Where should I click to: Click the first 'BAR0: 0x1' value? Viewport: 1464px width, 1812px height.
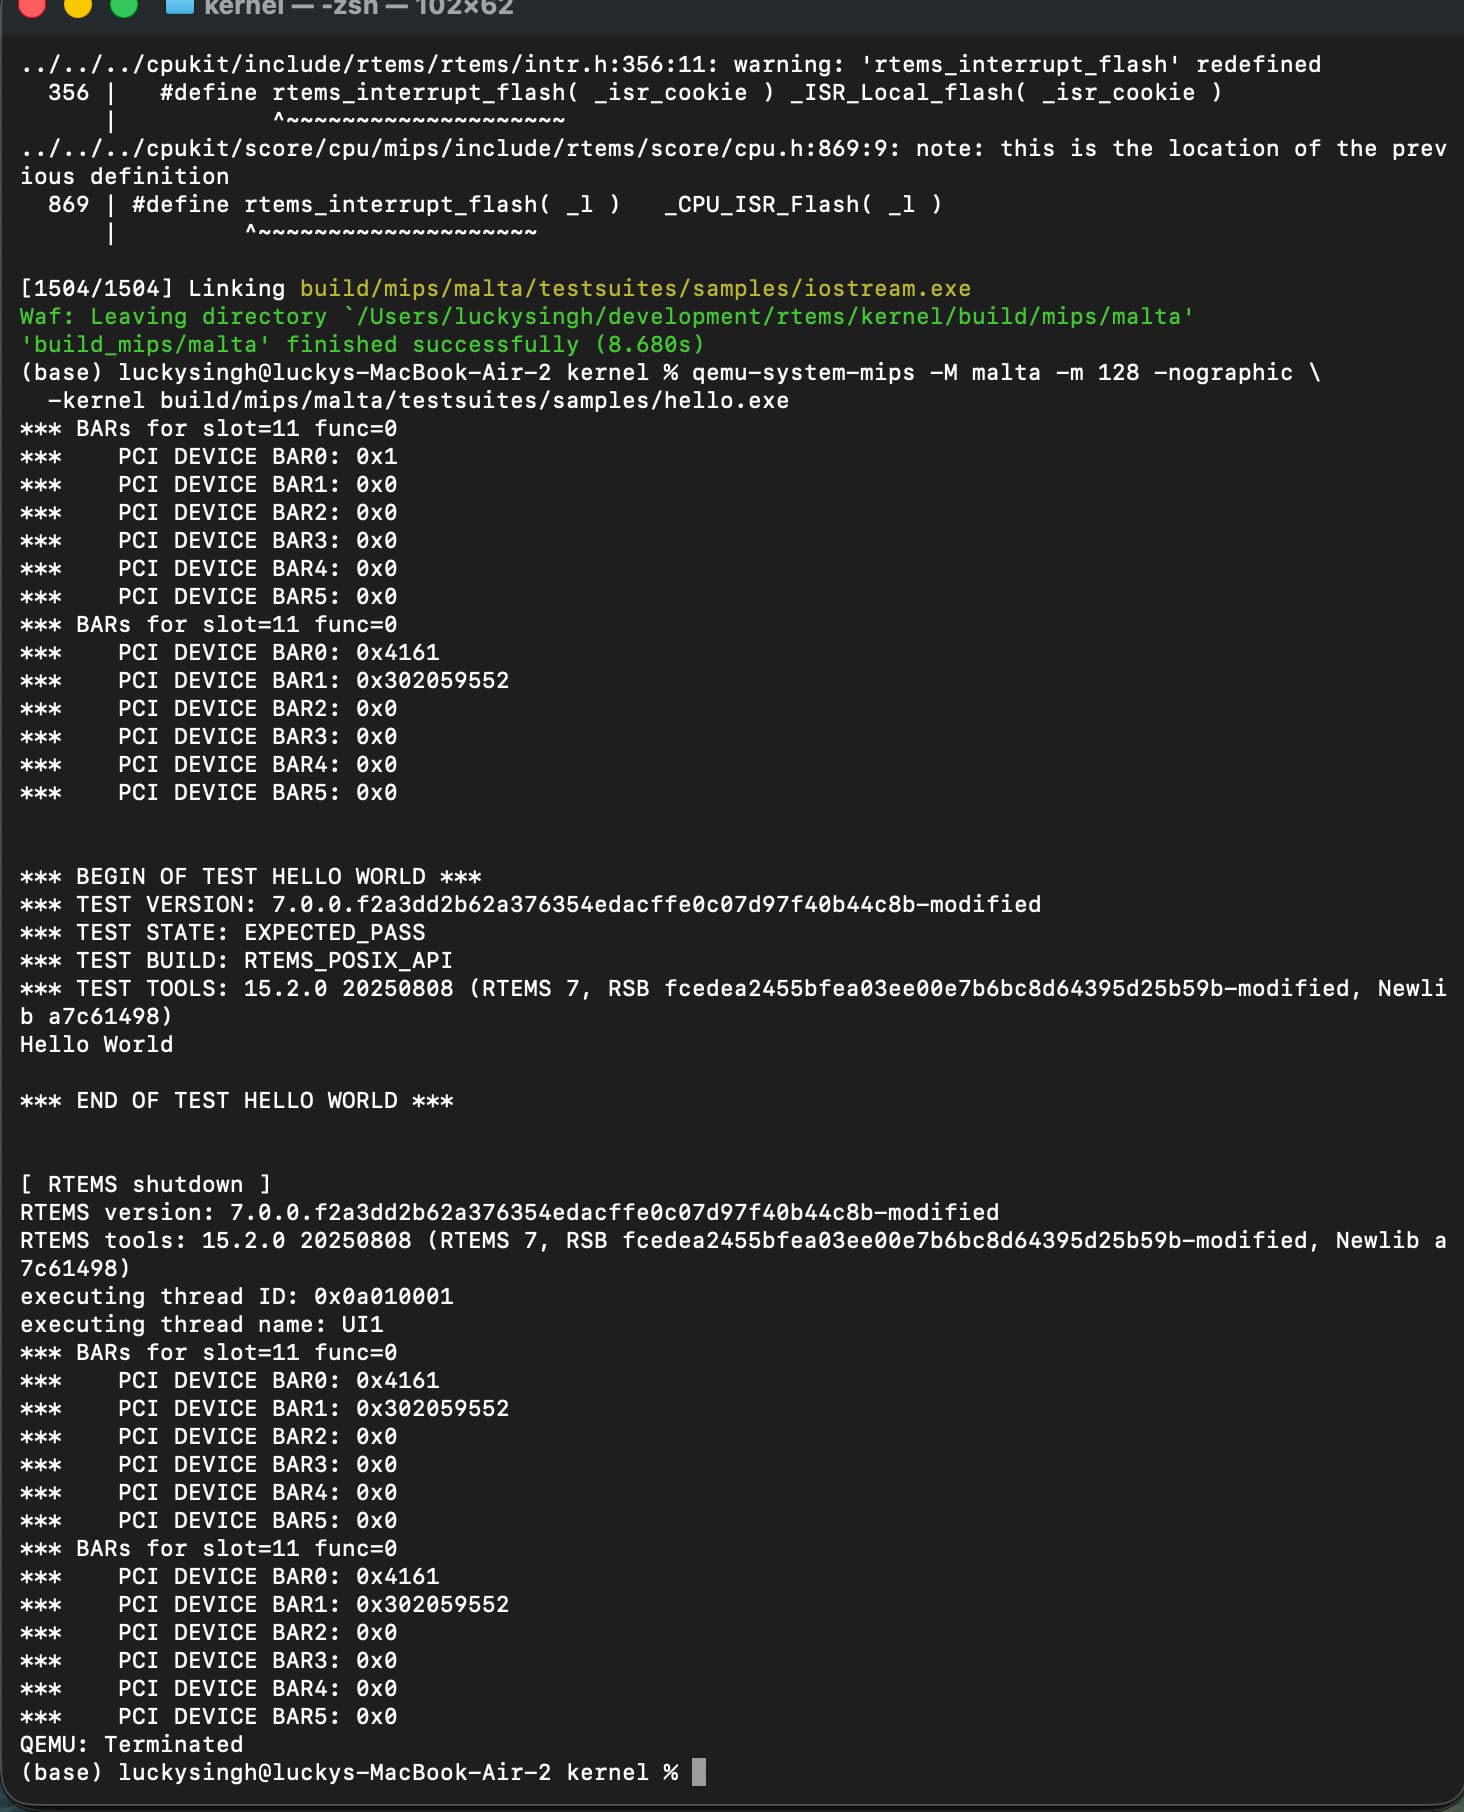[376, 457]
